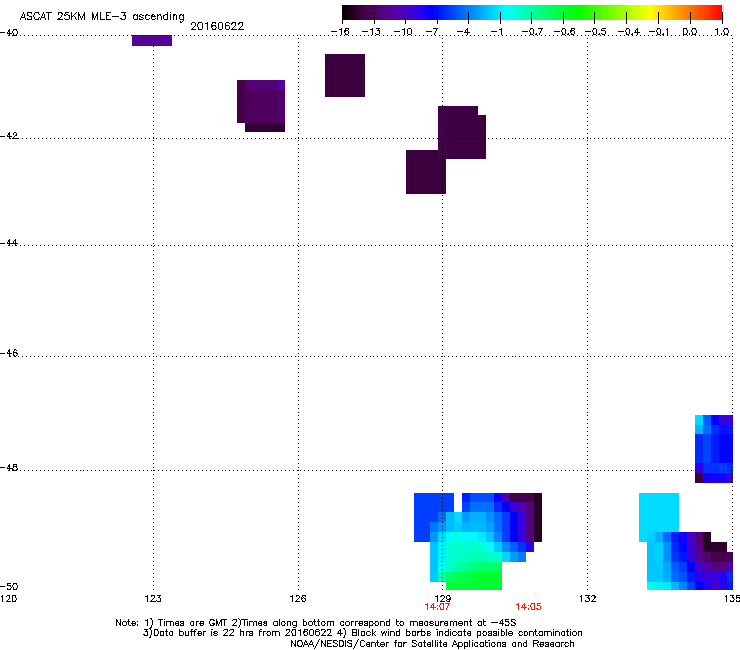This screenshot has height=650, width=740.
Task: Click the colorbar tick label "-7"
Action: tap(432, 32)
